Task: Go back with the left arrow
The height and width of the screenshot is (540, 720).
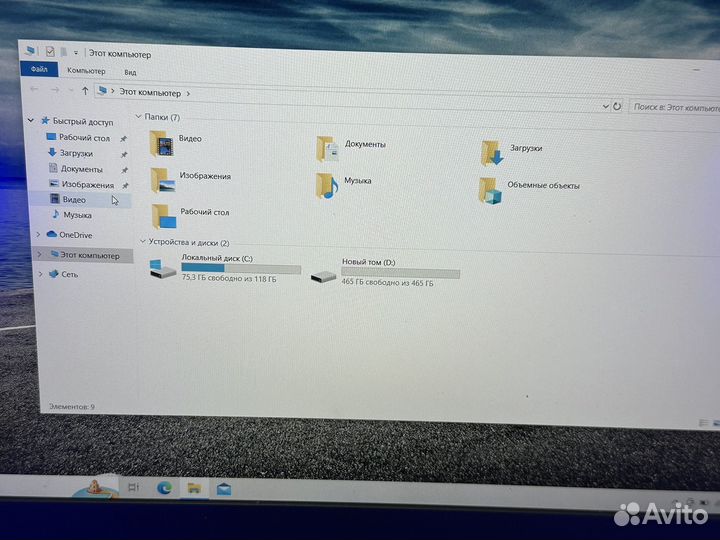Action: (x=34, y=89)
